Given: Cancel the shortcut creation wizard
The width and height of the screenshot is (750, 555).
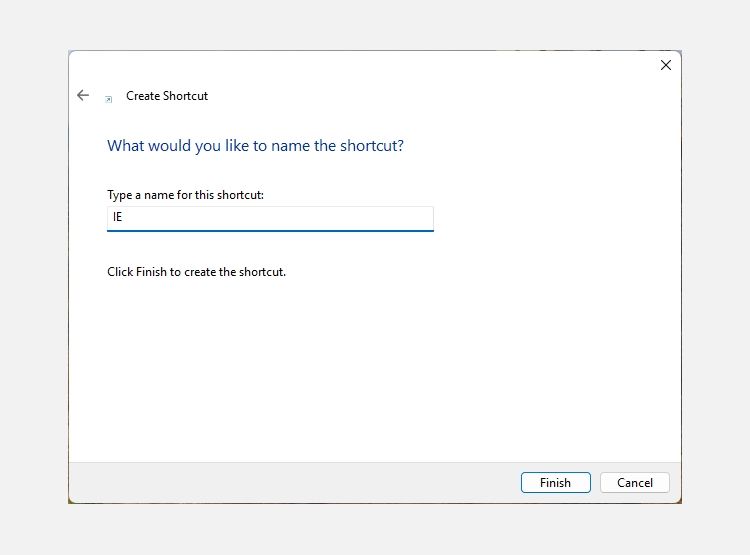Looking at the screenshot, I should (x=634, y=482).
